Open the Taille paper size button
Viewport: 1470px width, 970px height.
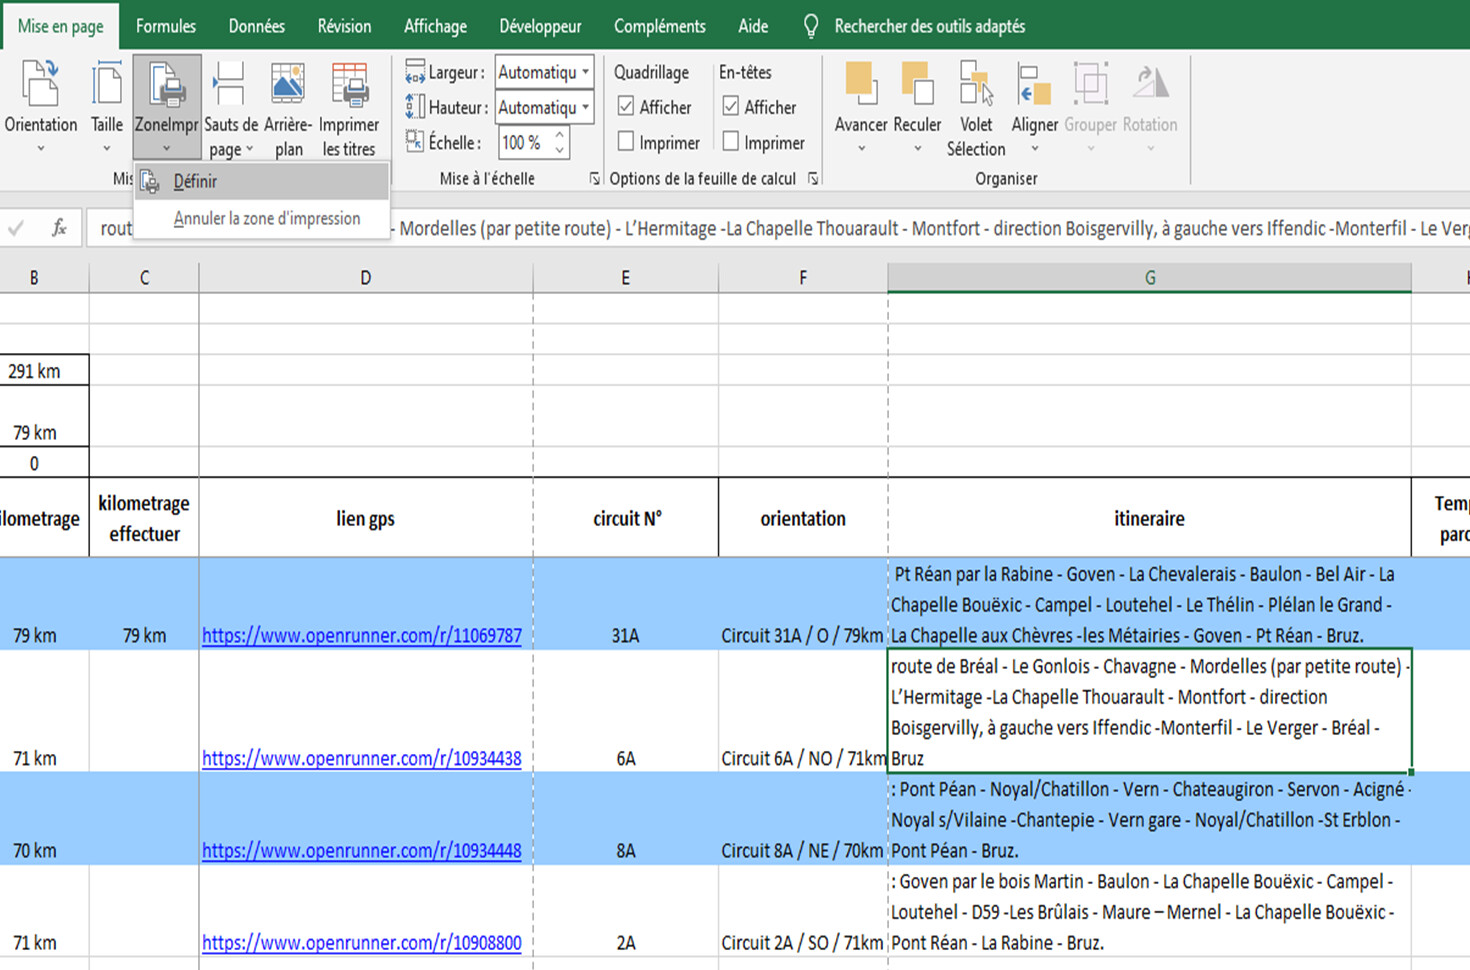point(107,105)
